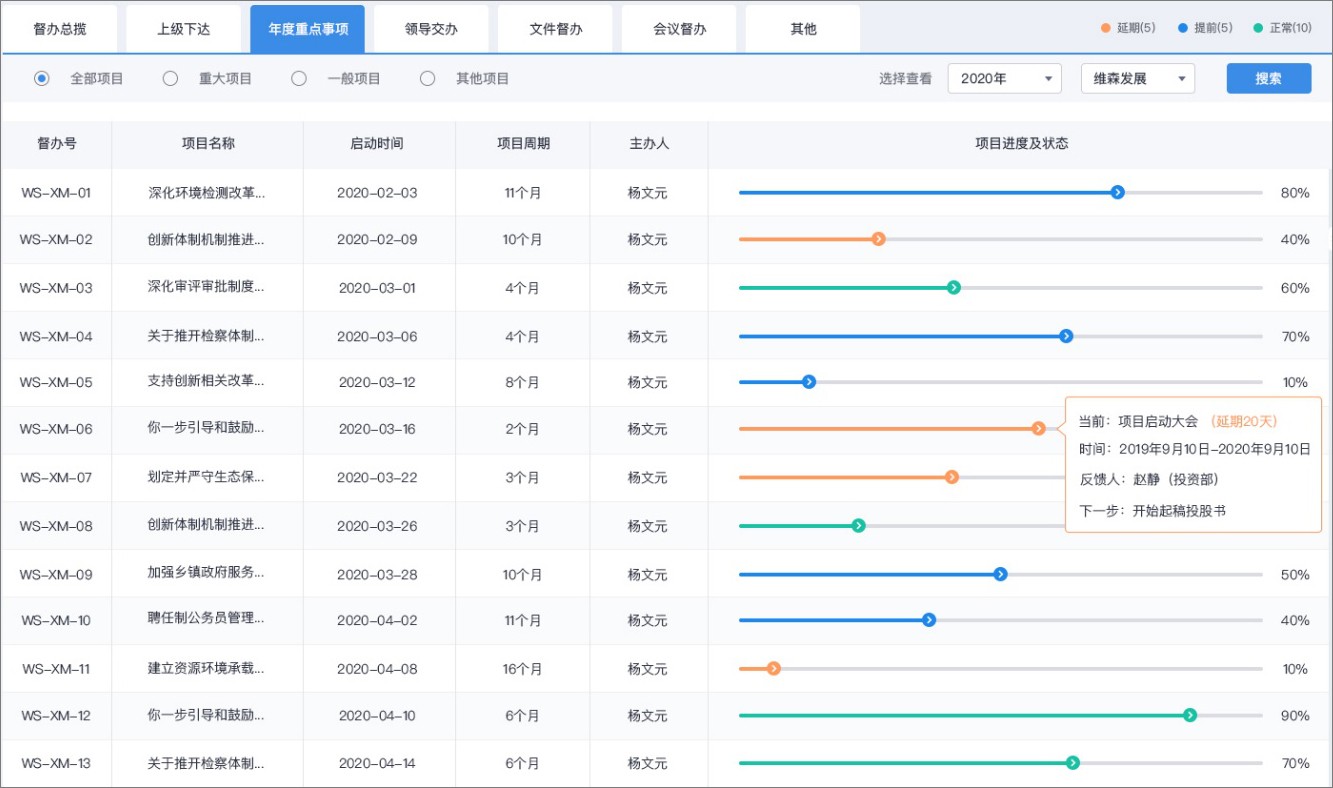This screenshot has width=1333, height=788.
Task: Click WS-XM-09 blue progress marker
Action: coord(1000,574)
